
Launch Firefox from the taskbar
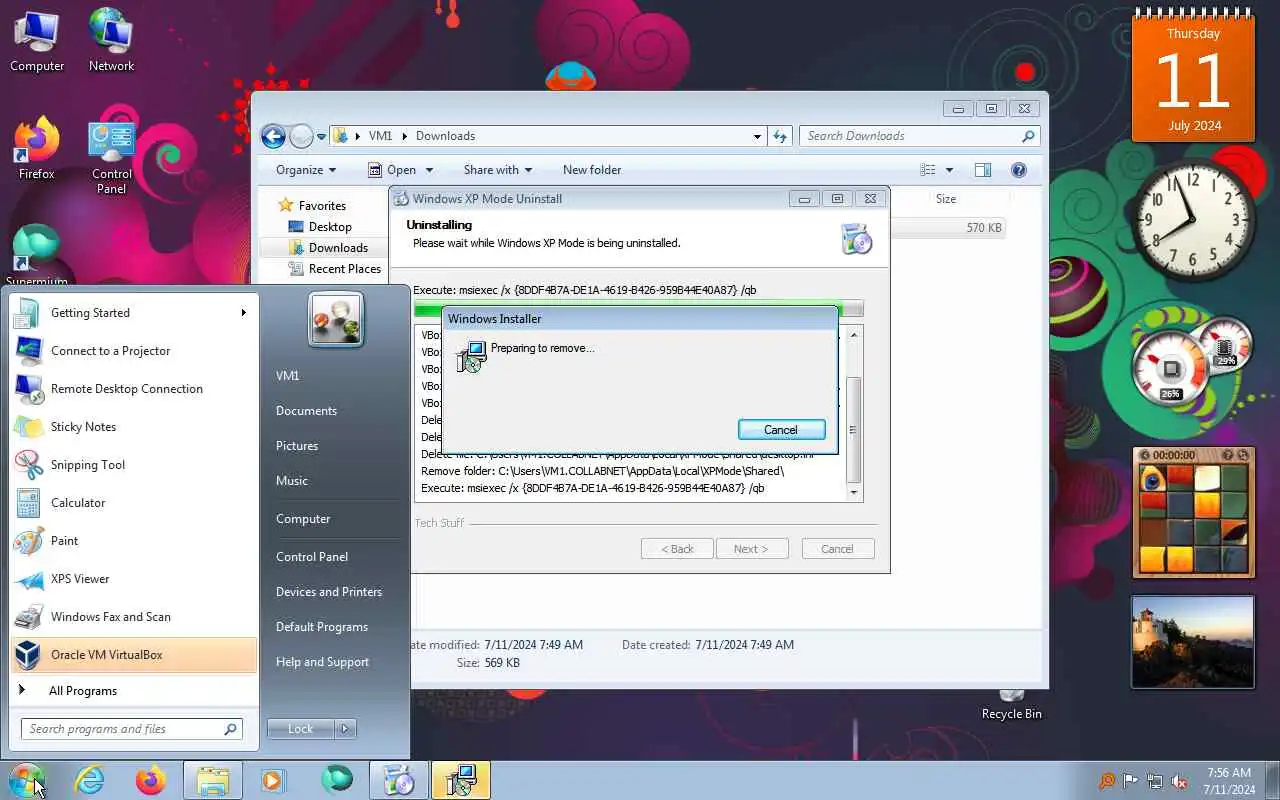click(151, 780)
